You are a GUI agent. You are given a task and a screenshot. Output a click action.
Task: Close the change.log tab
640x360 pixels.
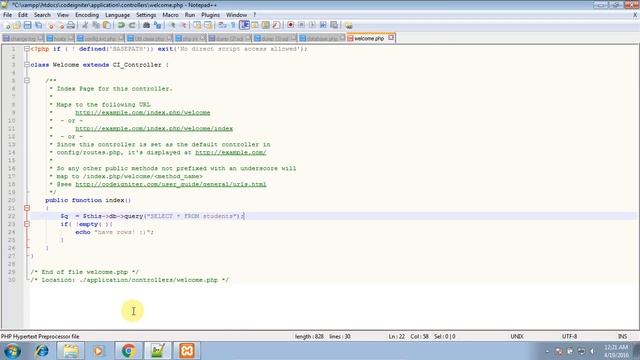pos(40,38)
